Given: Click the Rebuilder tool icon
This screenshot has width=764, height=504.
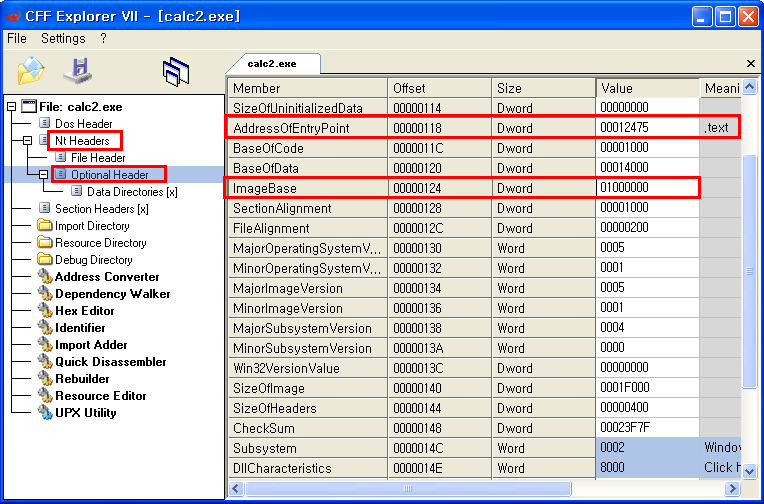Looking at the screenshot, I should click(45, 379).
